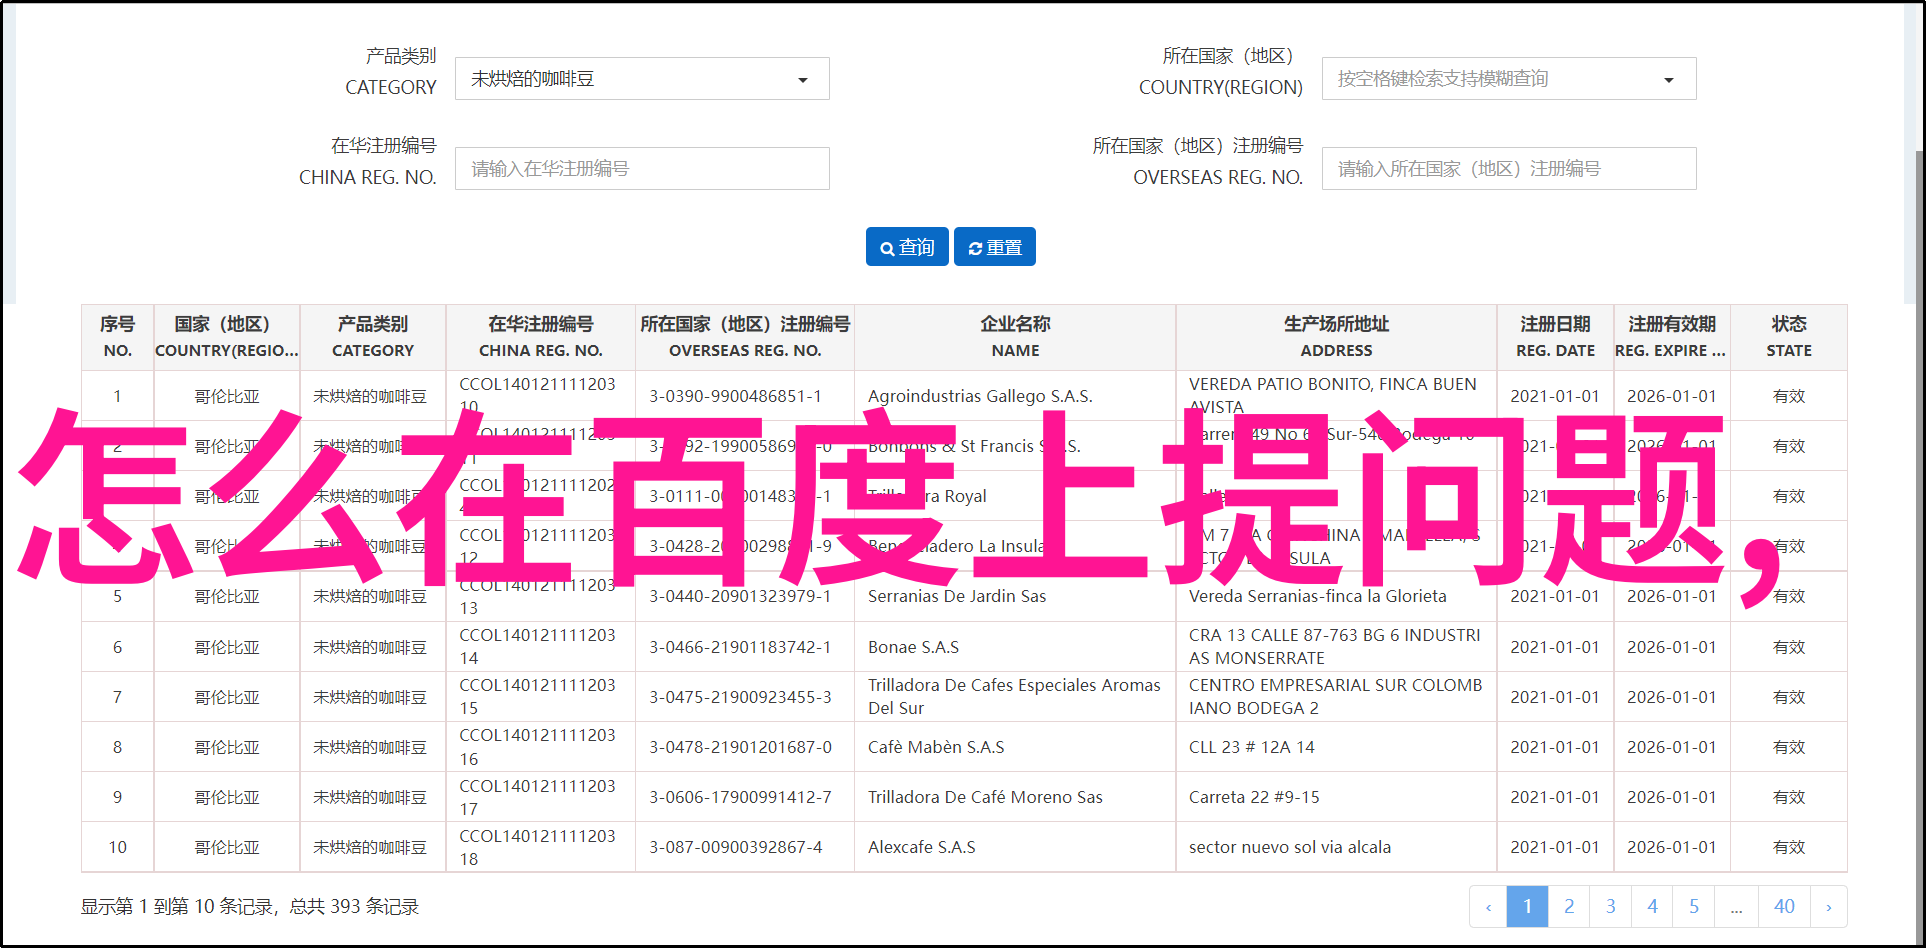Click the 序号 NO. column header
1927x950 pixels.
point(117,338)
